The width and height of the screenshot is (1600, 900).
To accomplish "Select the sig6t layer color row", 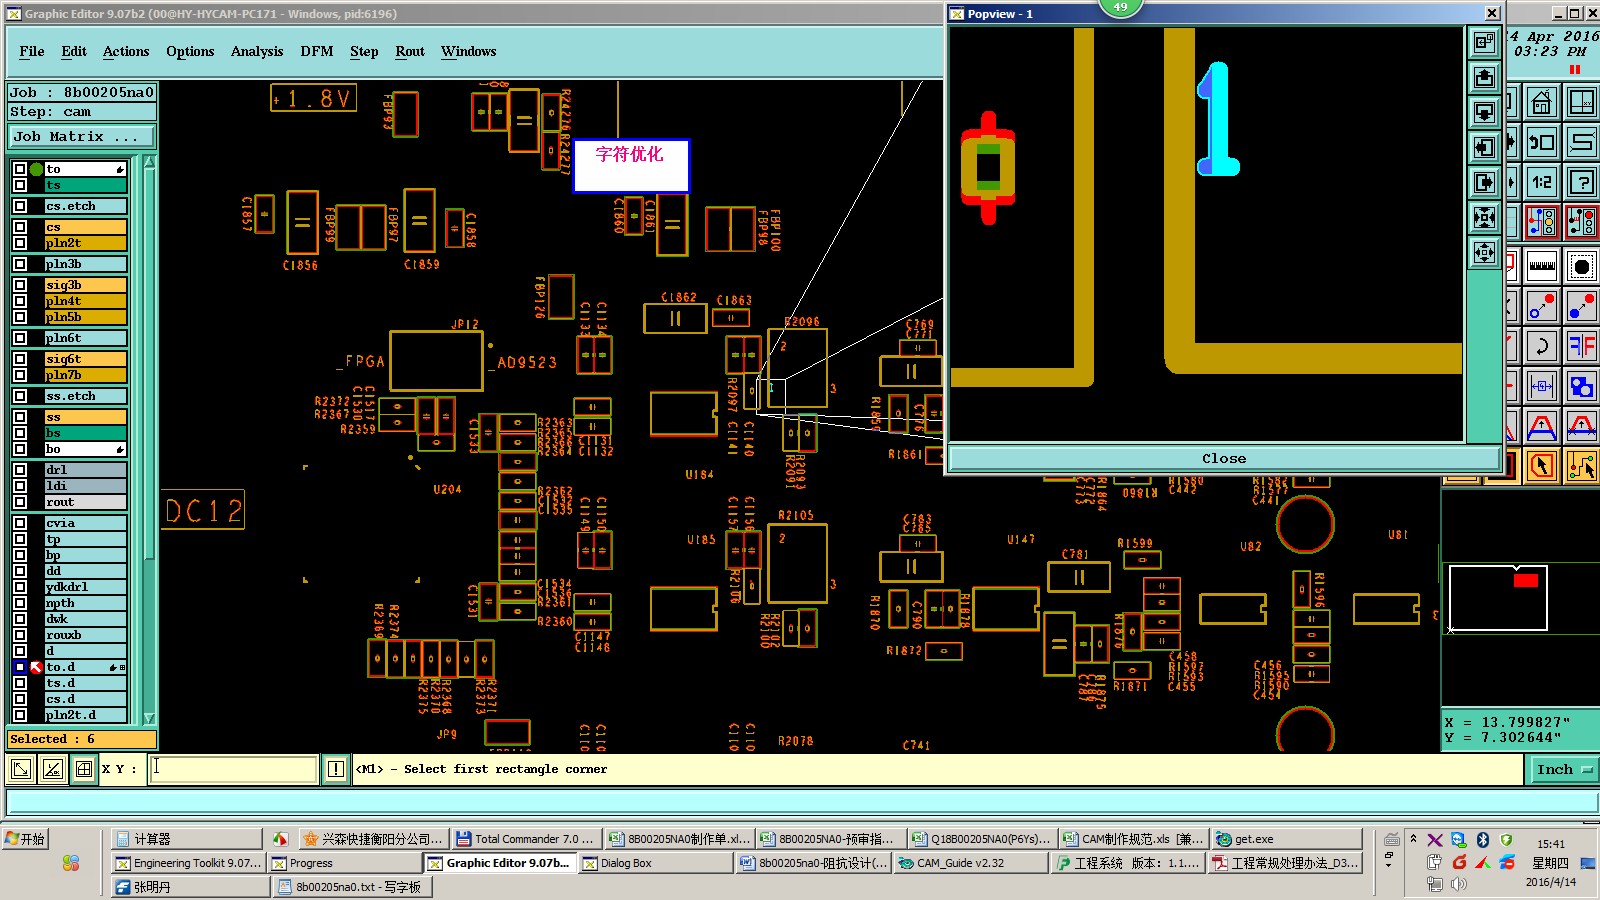I will tap(86, 359).
